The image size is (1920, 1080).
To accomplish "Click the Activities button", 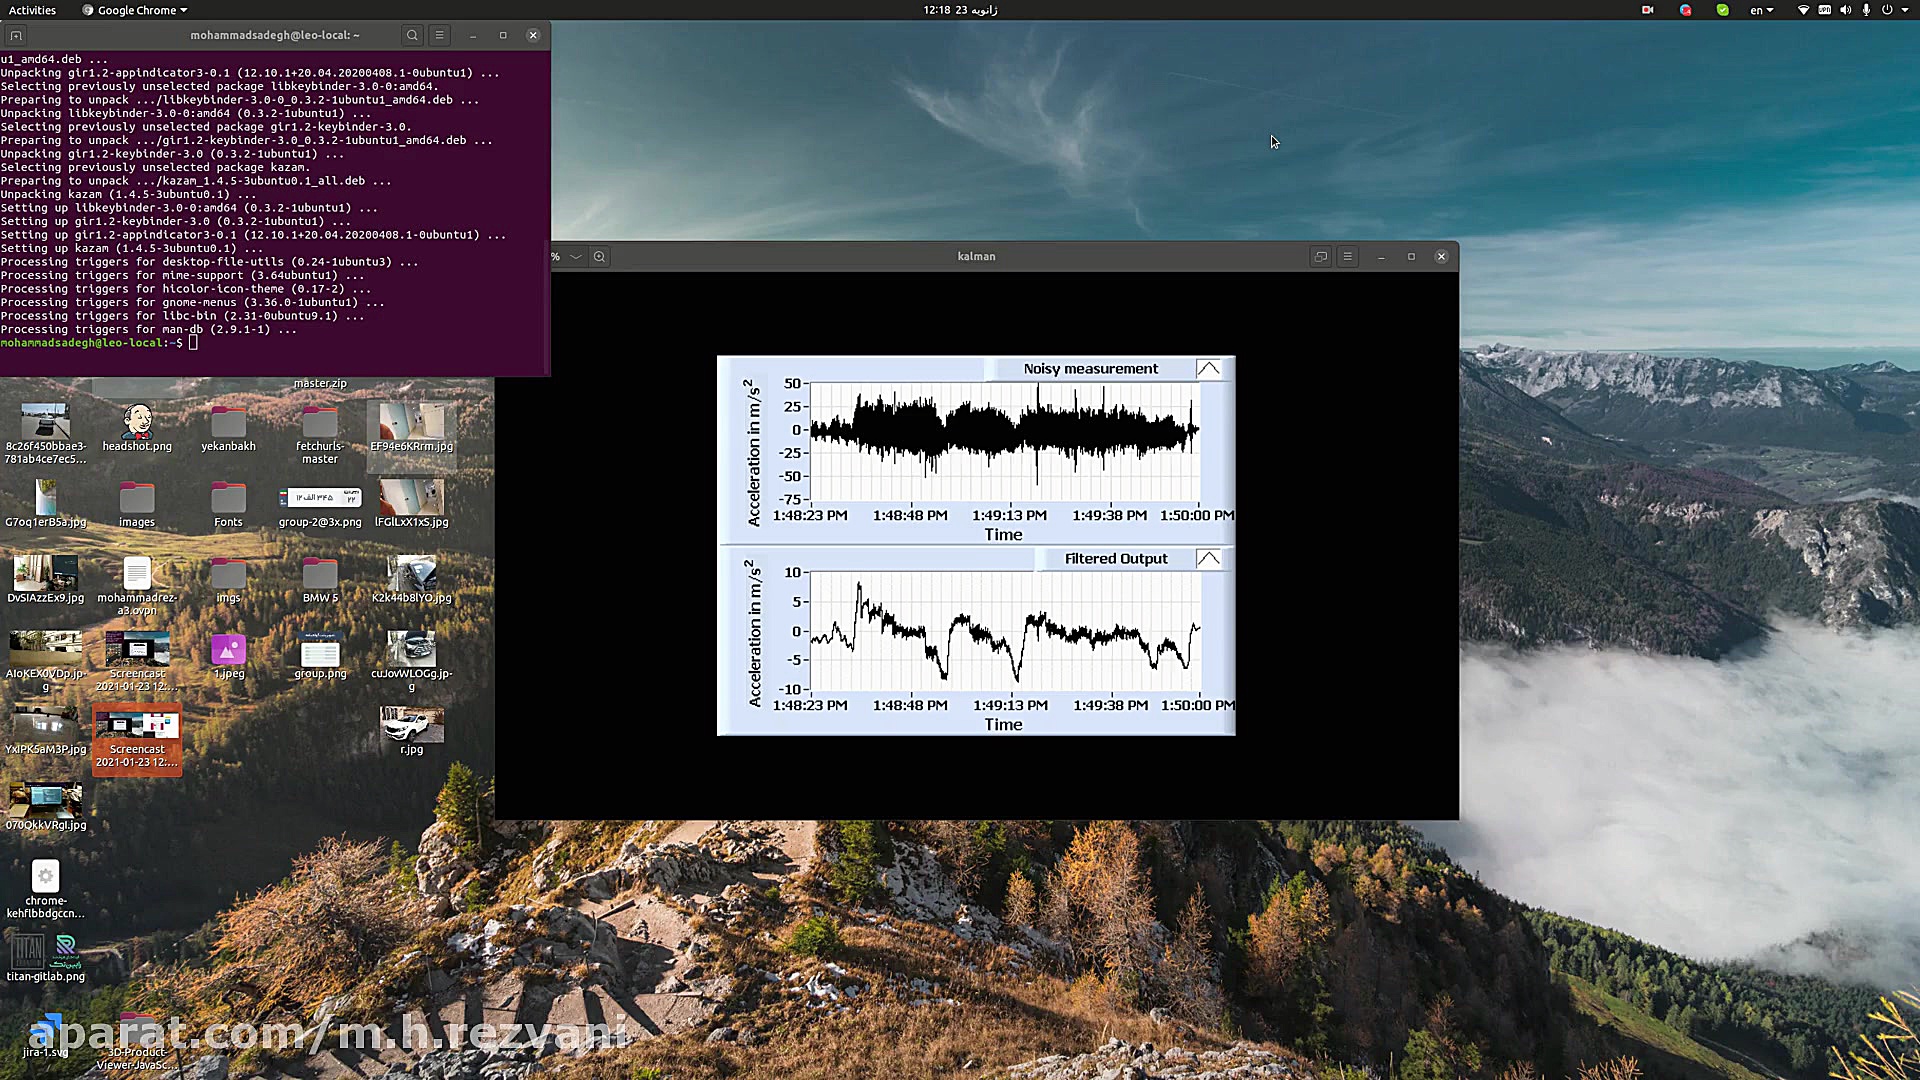I will (32, 10).
